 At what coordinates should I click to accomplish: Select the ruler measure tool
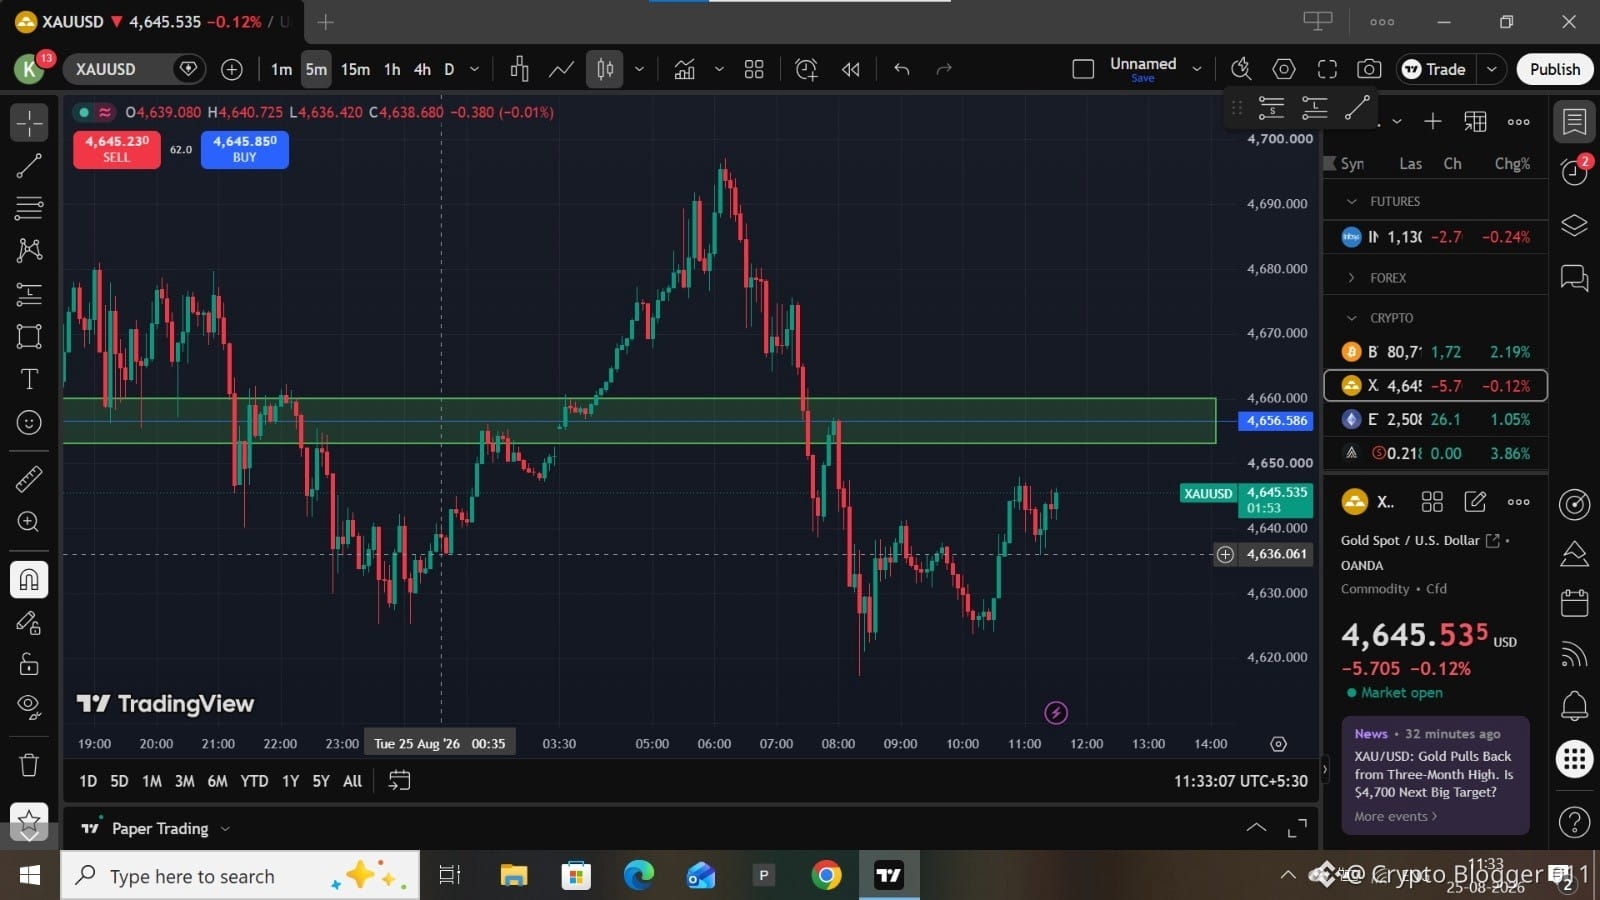(29, 479)
